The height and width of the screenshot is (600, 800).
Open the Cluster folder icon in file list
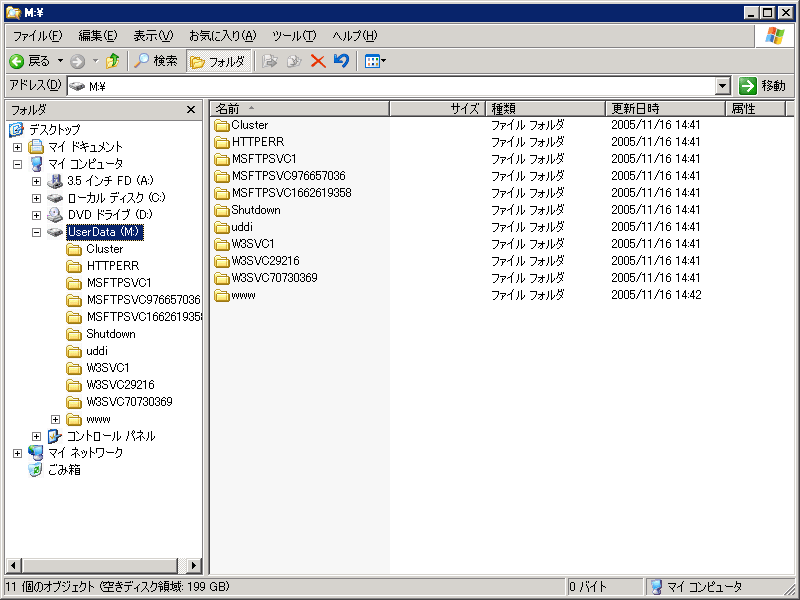222,125
